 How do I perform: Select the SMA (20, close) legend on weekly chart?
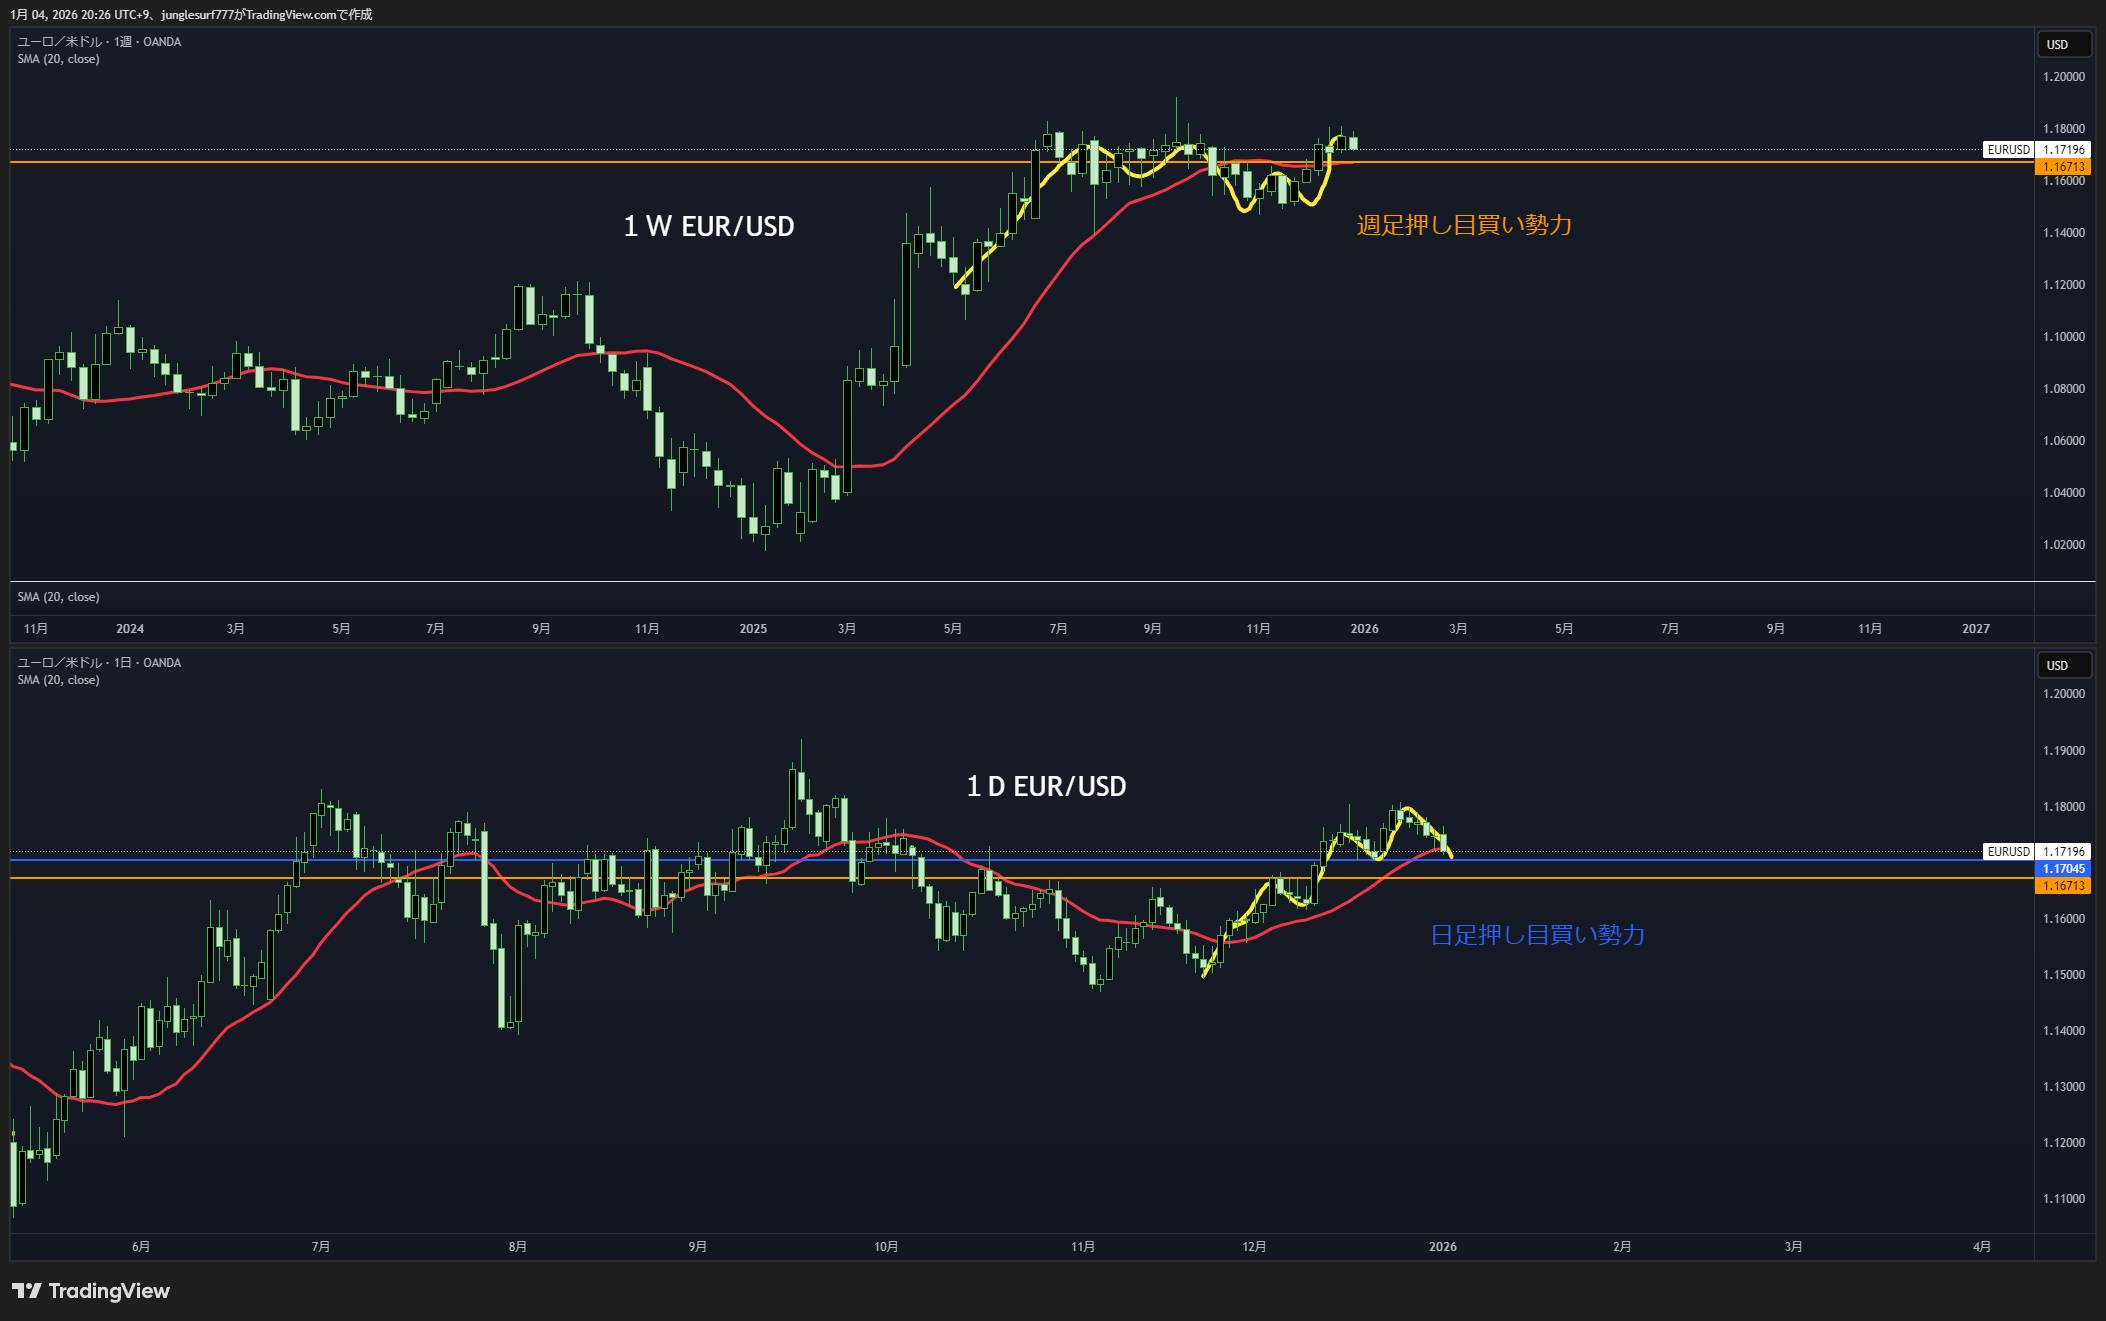(x=58, y=59)
